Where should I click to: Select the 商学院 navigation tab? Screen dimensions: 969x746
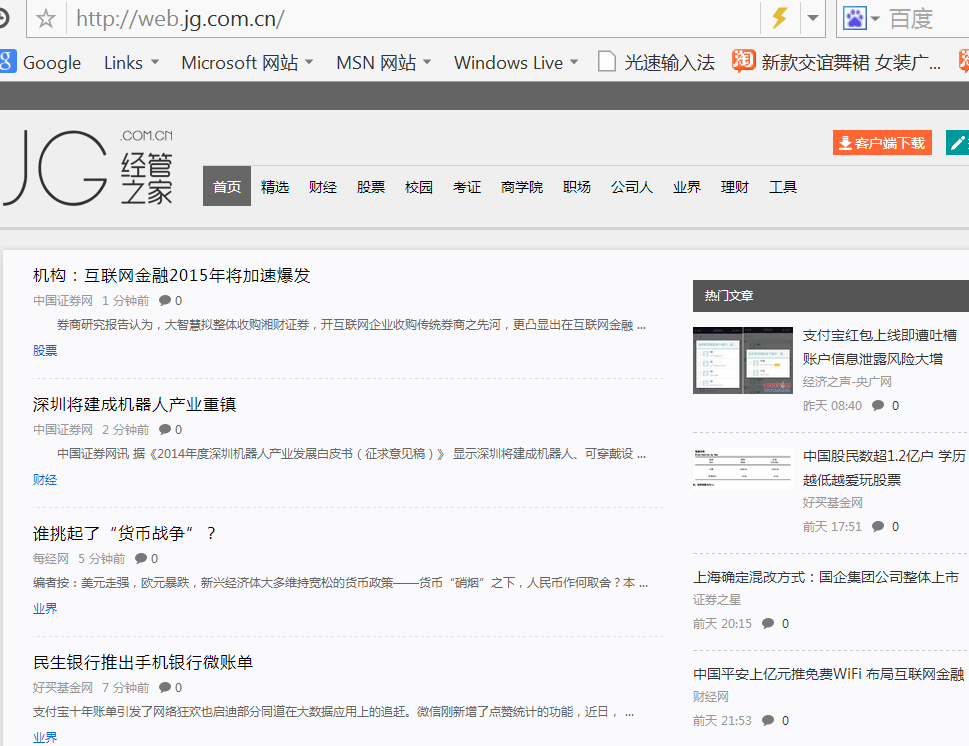(x=522, y=187)
